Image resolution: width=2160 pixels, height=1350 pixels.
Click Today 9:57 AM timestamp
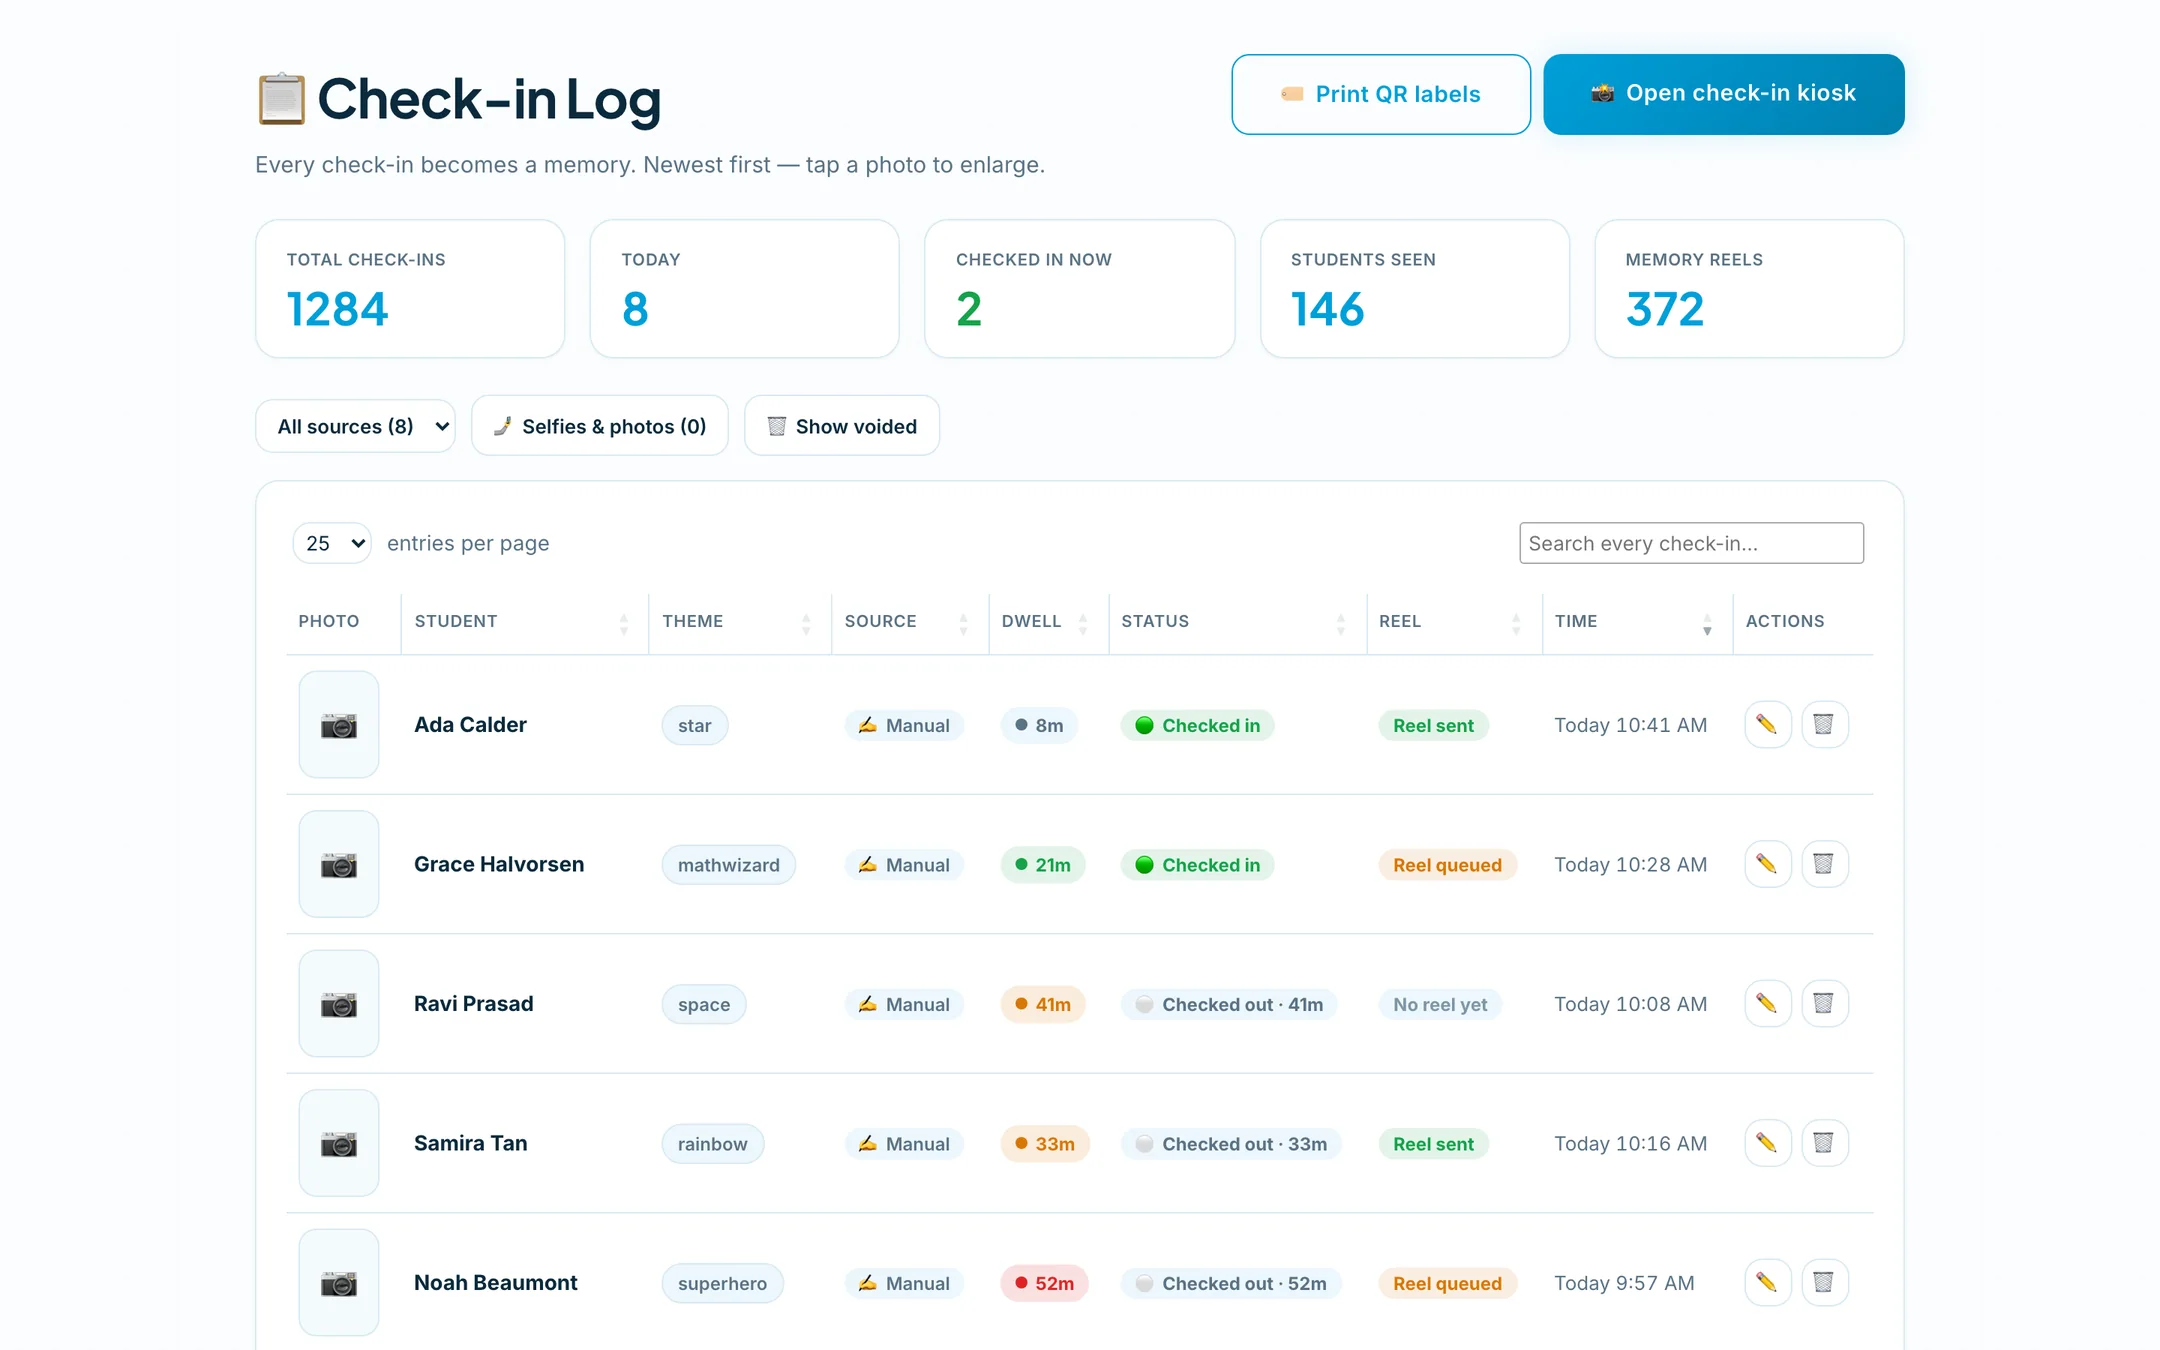pos(1624,1283)
